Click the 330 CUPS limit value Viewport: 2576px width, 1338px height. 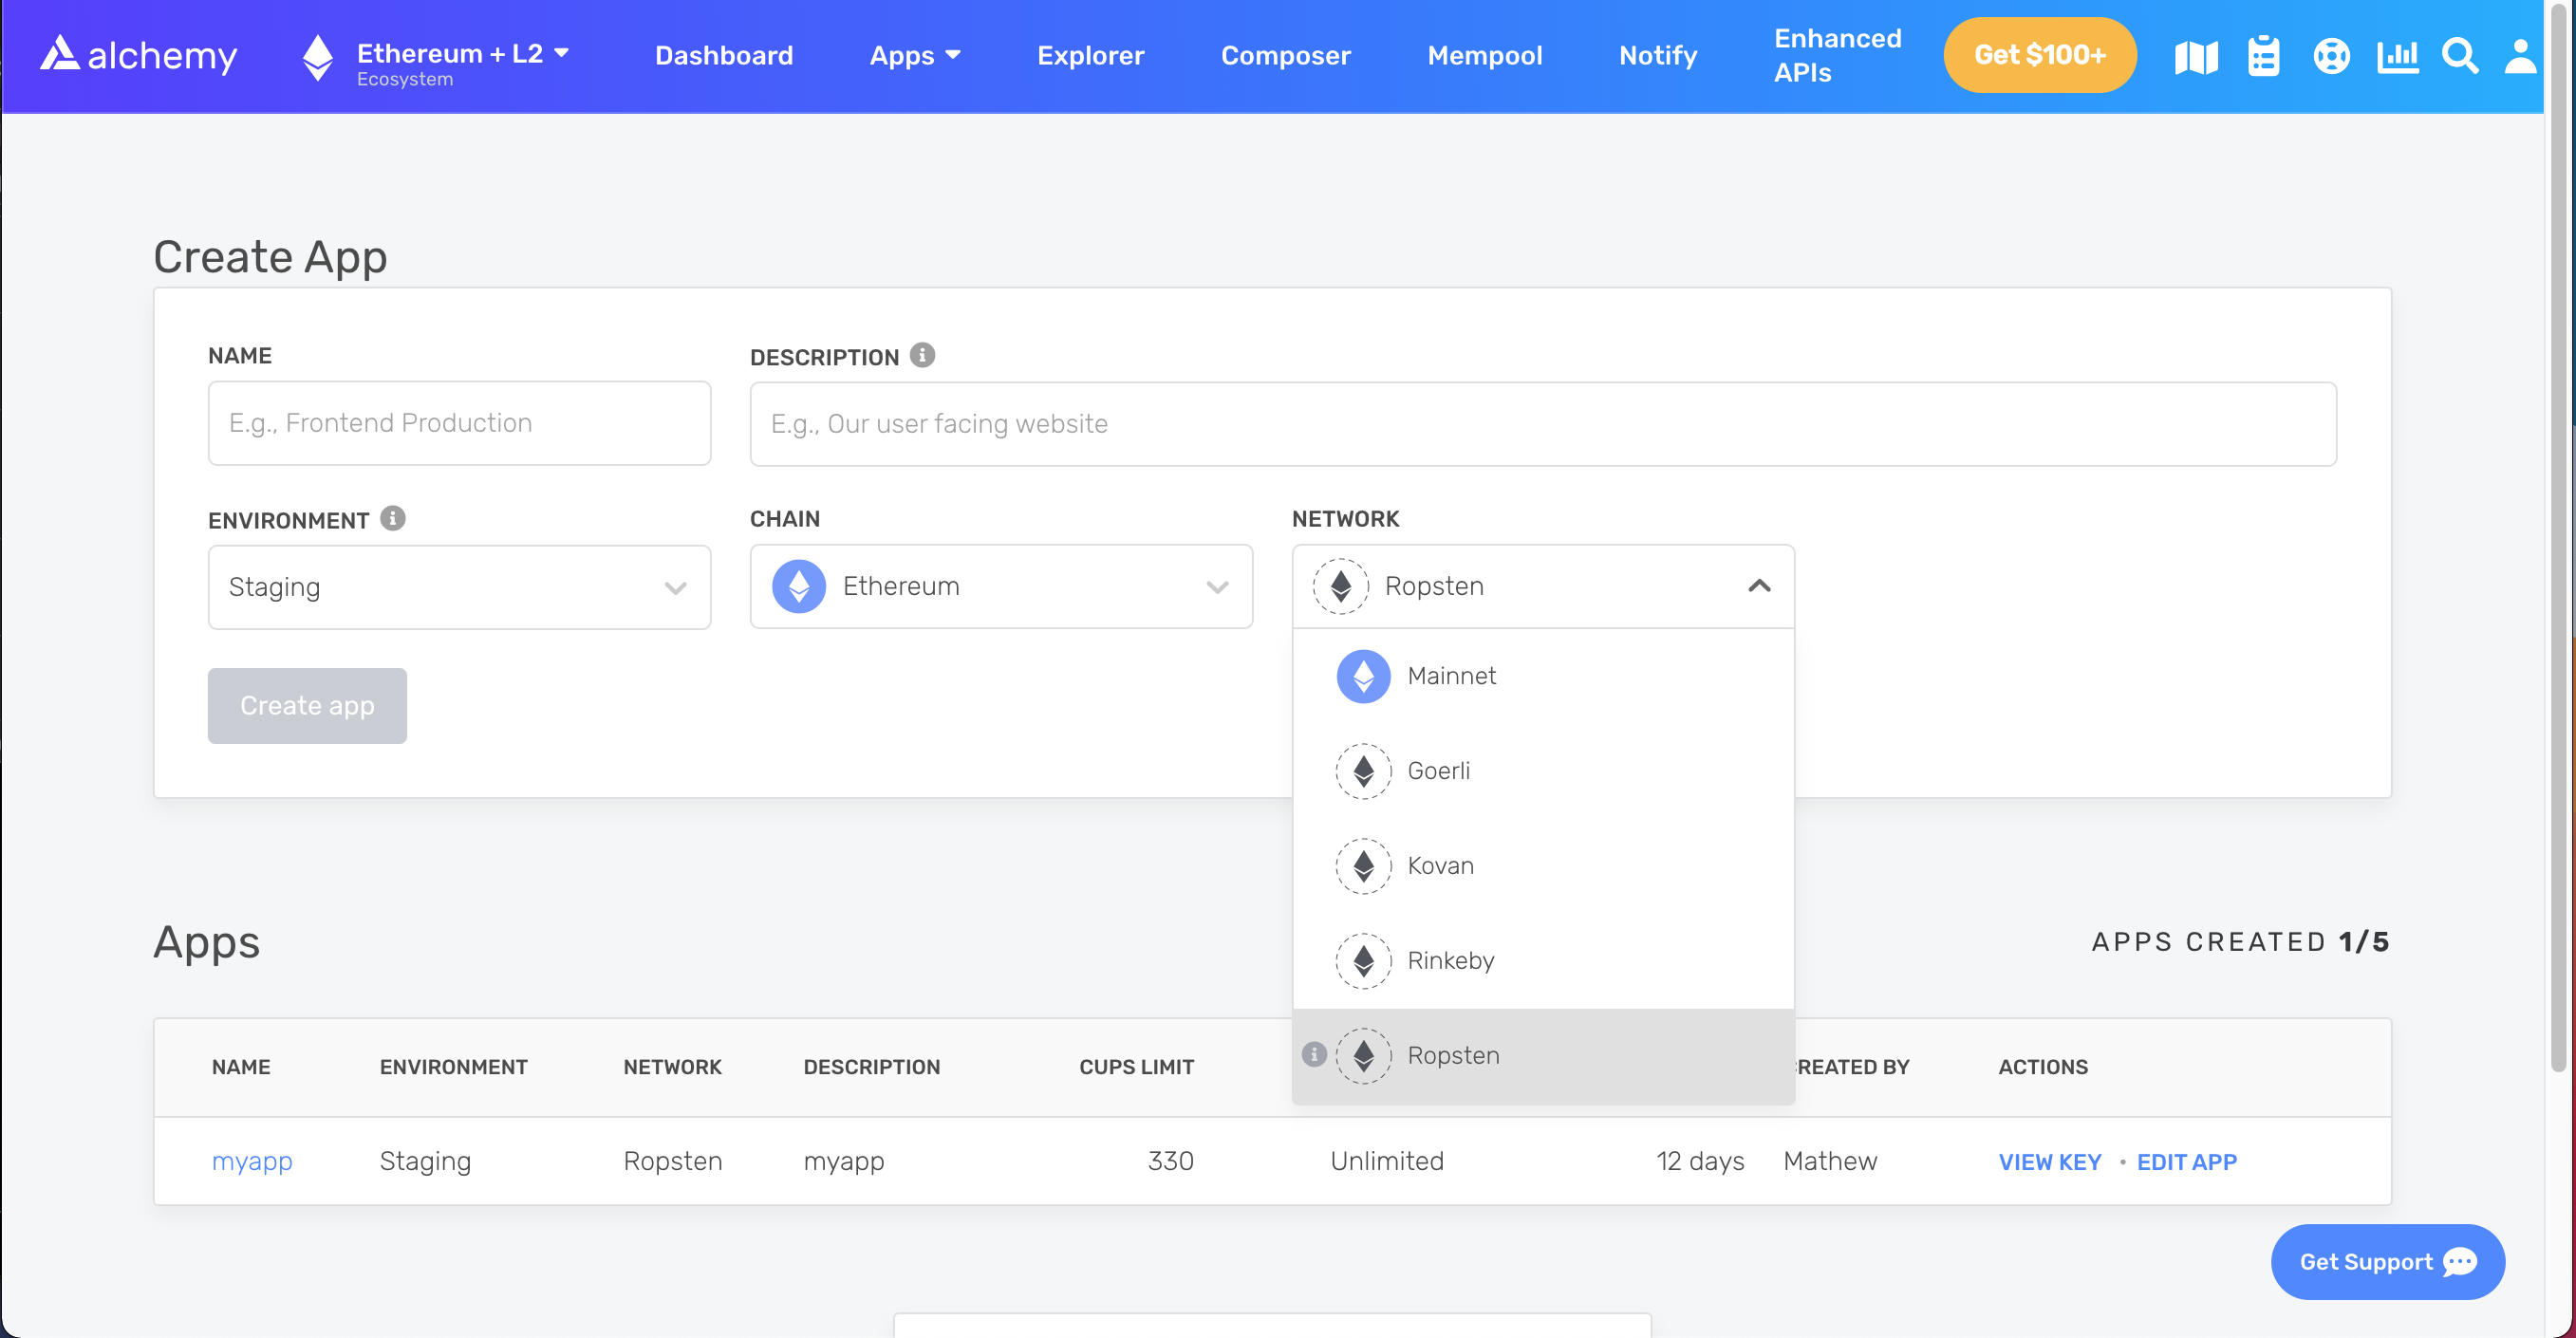pyautogui.click(x=1170, y=1161)
